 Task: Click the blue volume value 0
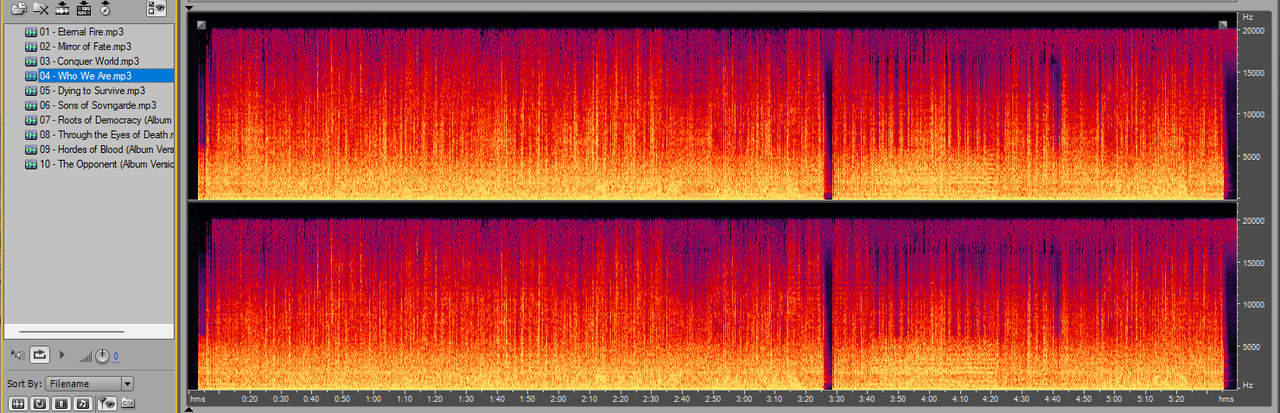[116, 356]
